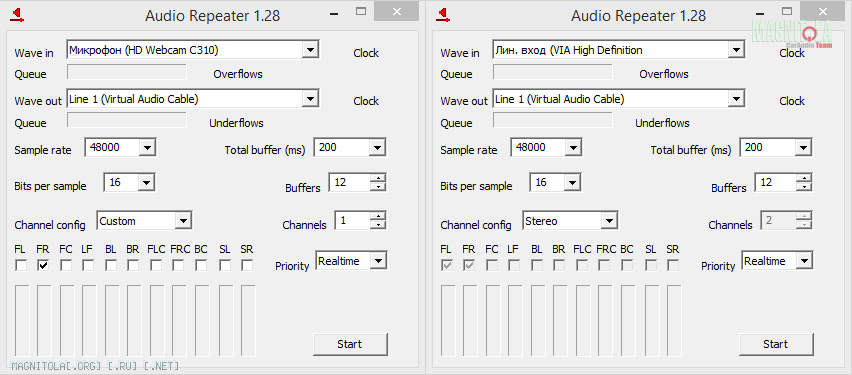
Task: Enable BL channel checkbox in left window
Action: pyautogui.click(x=111, y=266)
